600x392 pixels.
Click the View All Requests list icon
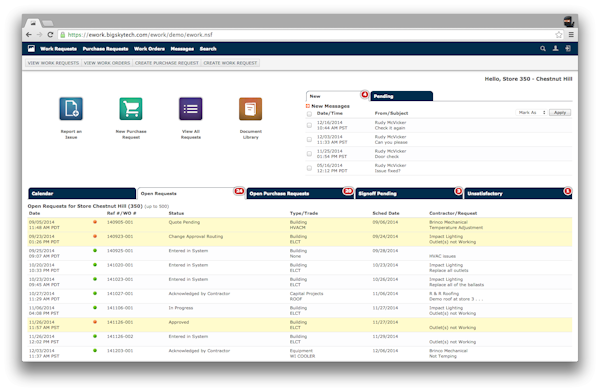191,109
